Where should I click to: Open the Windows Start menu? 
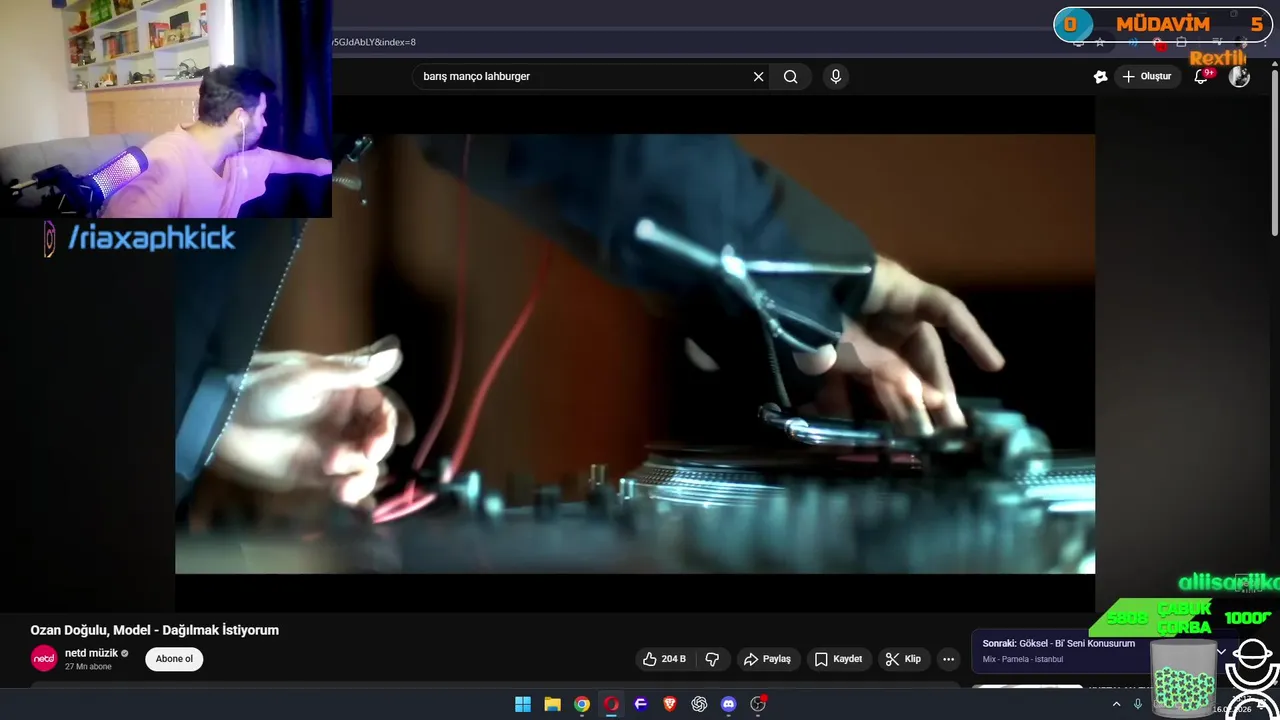tap(523, 704)
